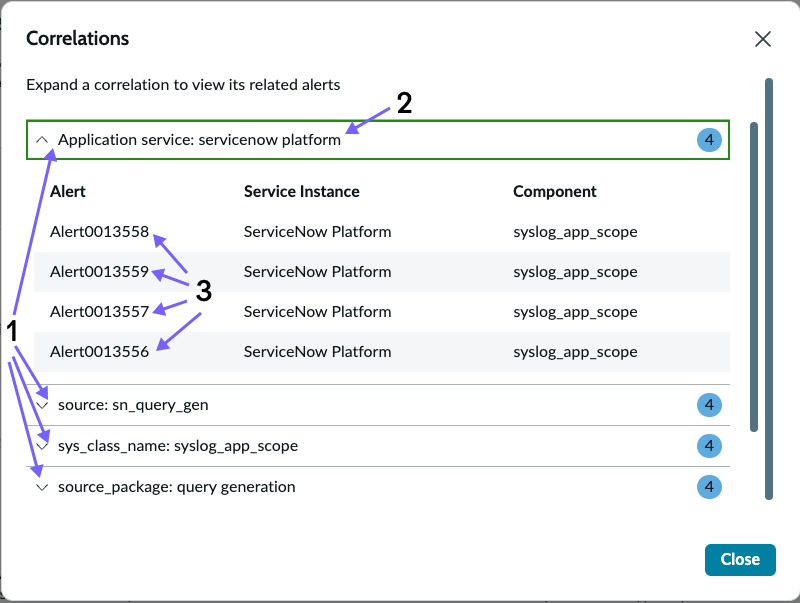Select syslog_app_scope cell for Alert0013558

pyautogui.click(x=576, y=232)
